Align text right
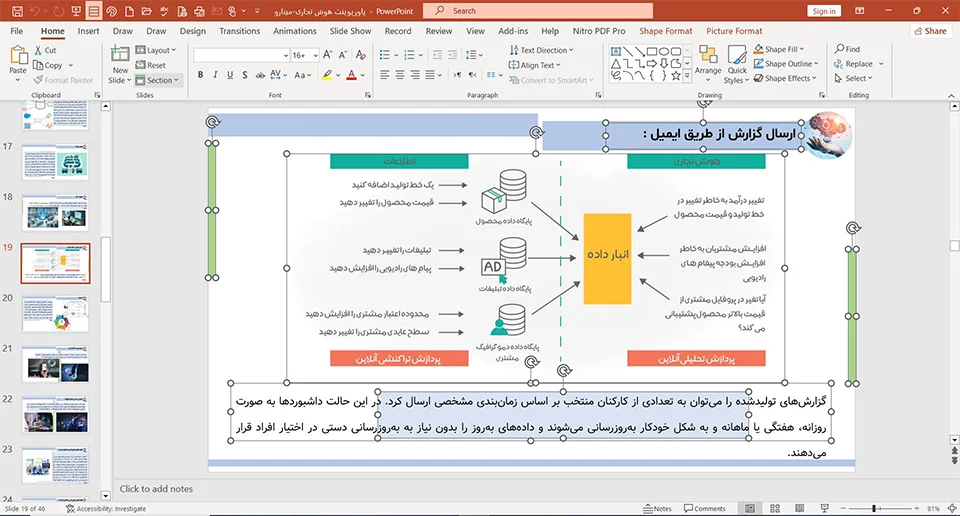The height and width of the screenshot is (516, 960). pyautogui.click(x=415, y=75)
